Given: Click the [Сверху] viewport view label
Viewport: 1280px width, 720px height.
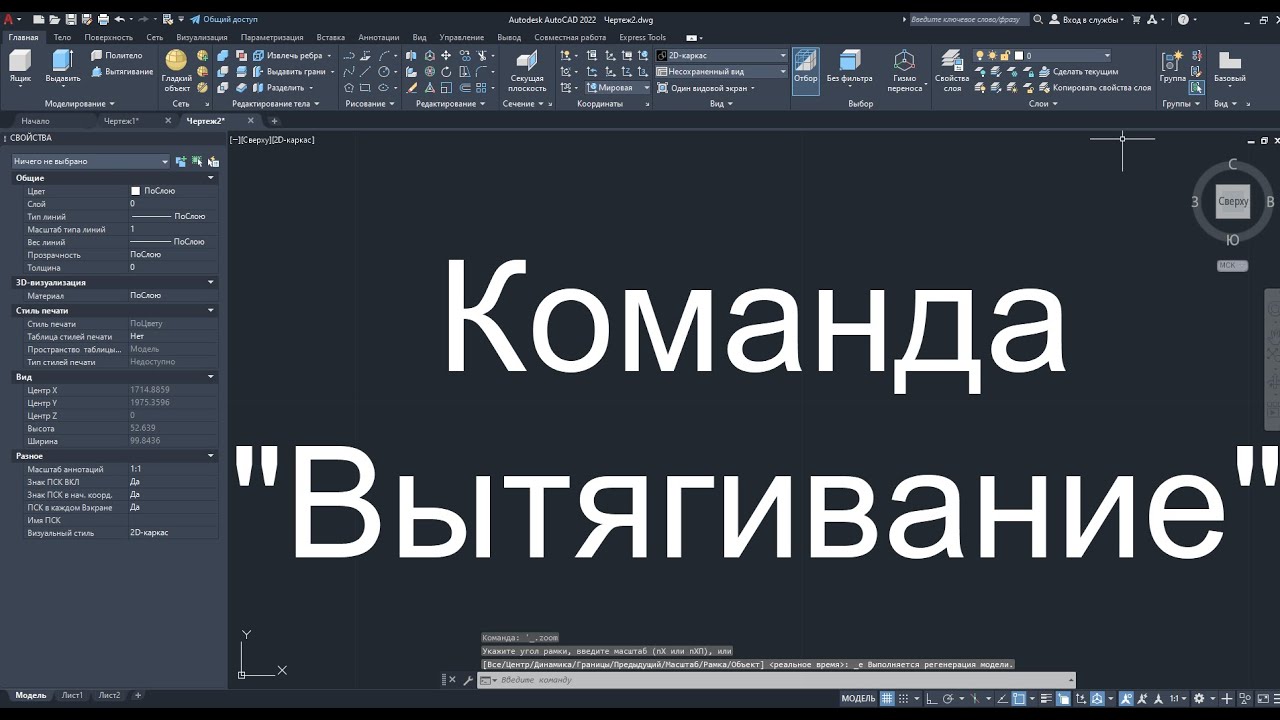Looking at the screenshot, I should tap(257, 140).
